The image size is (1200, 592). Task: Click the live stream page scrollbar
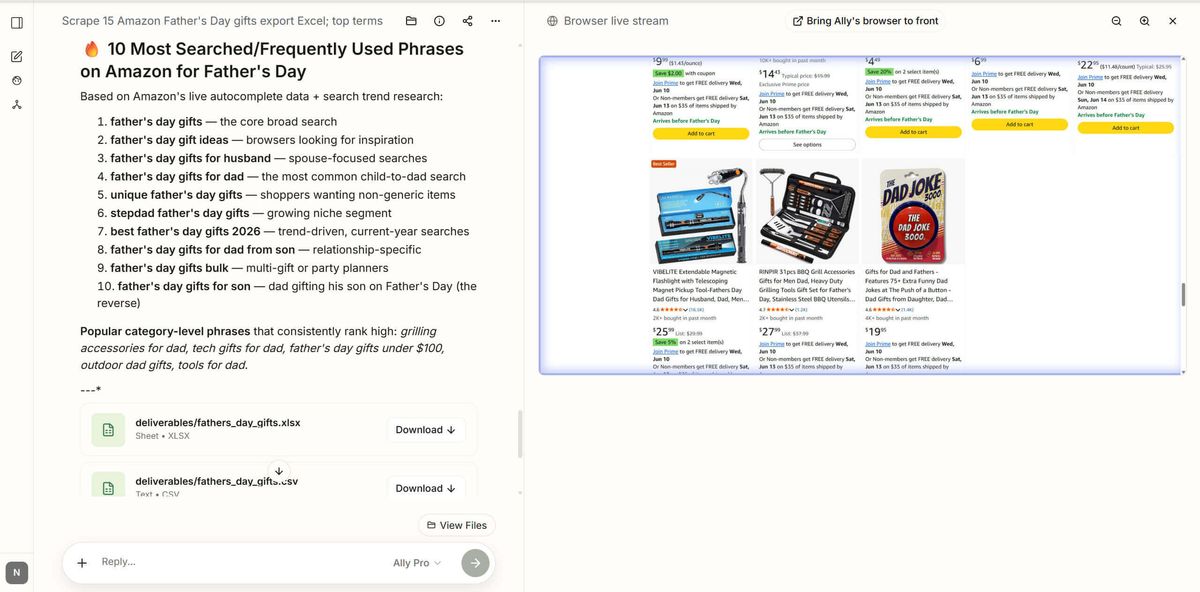tap(1181, 296)
